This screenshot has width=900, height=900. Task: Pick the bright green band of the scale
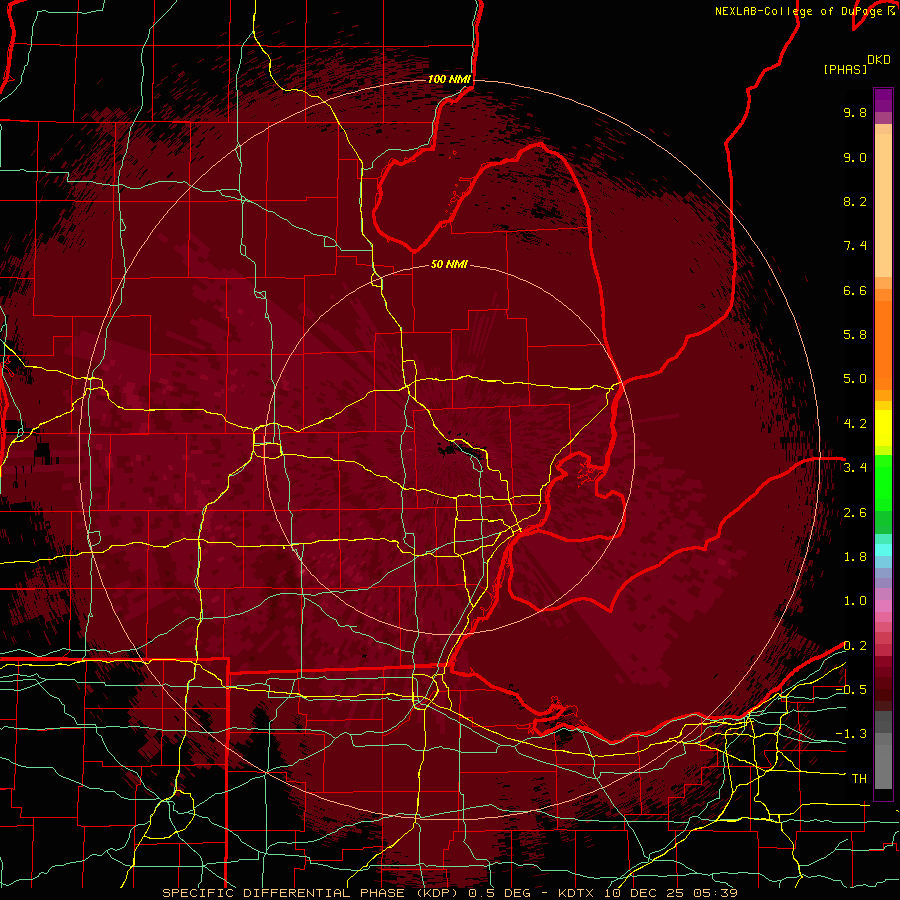pyautogui.click(x=883, y=483)
